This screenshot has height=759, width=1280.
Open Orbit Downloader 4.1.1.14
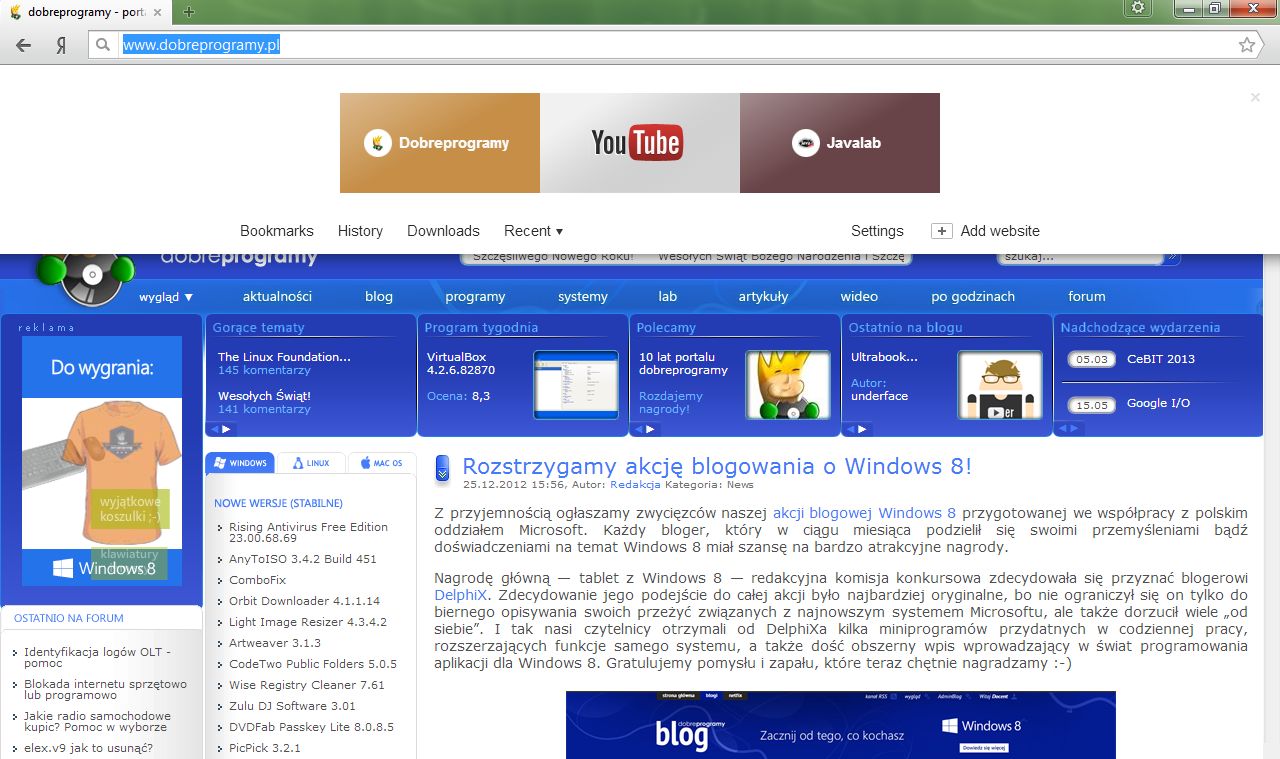click(x=304, y=601)
